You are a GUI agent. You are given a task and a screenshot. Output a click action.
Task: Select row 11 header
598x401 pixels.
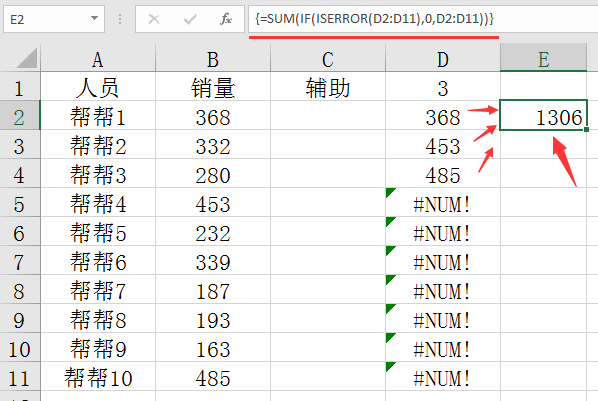click(19, 377)
